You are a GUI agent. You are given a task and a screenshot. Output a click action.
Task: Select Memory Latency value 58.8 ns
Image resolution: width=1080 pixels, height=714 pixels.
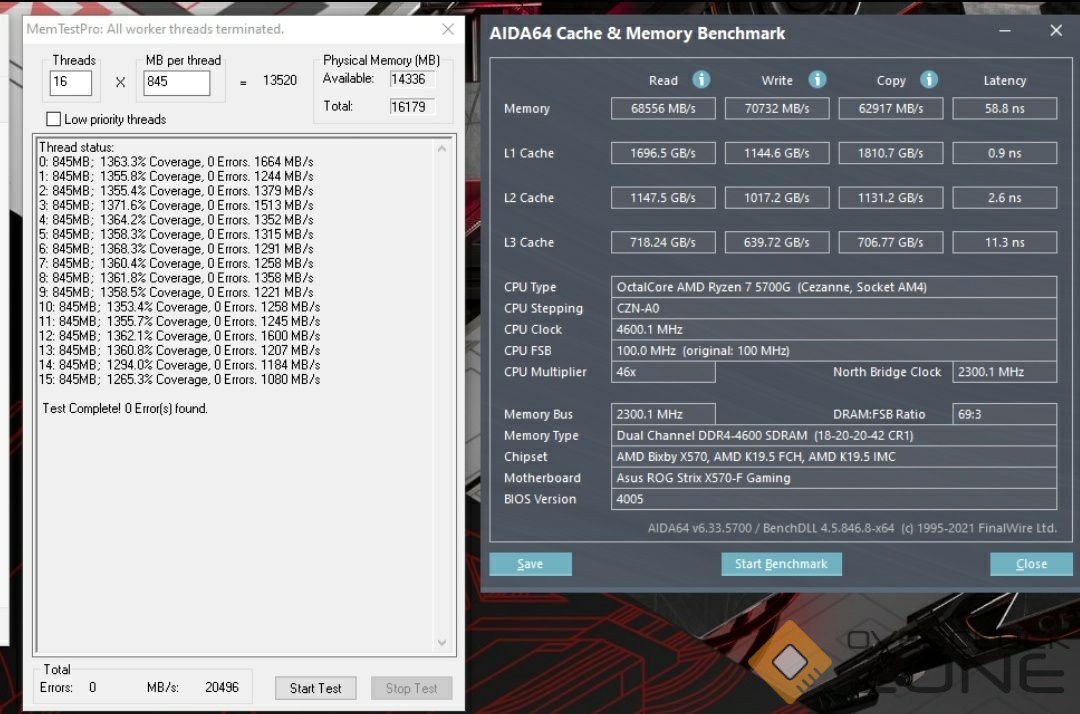(x=1005, y=109)
